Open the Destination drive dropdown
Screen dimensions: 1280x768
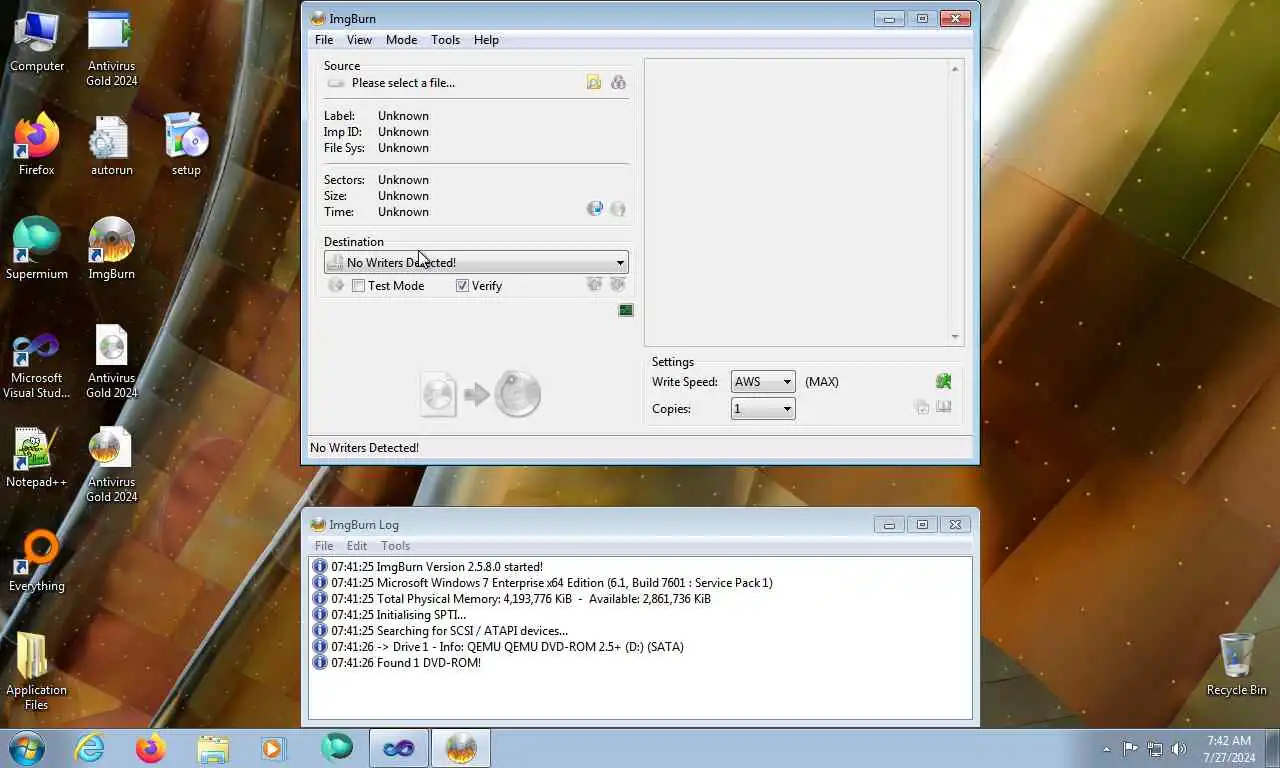(476, 262)
